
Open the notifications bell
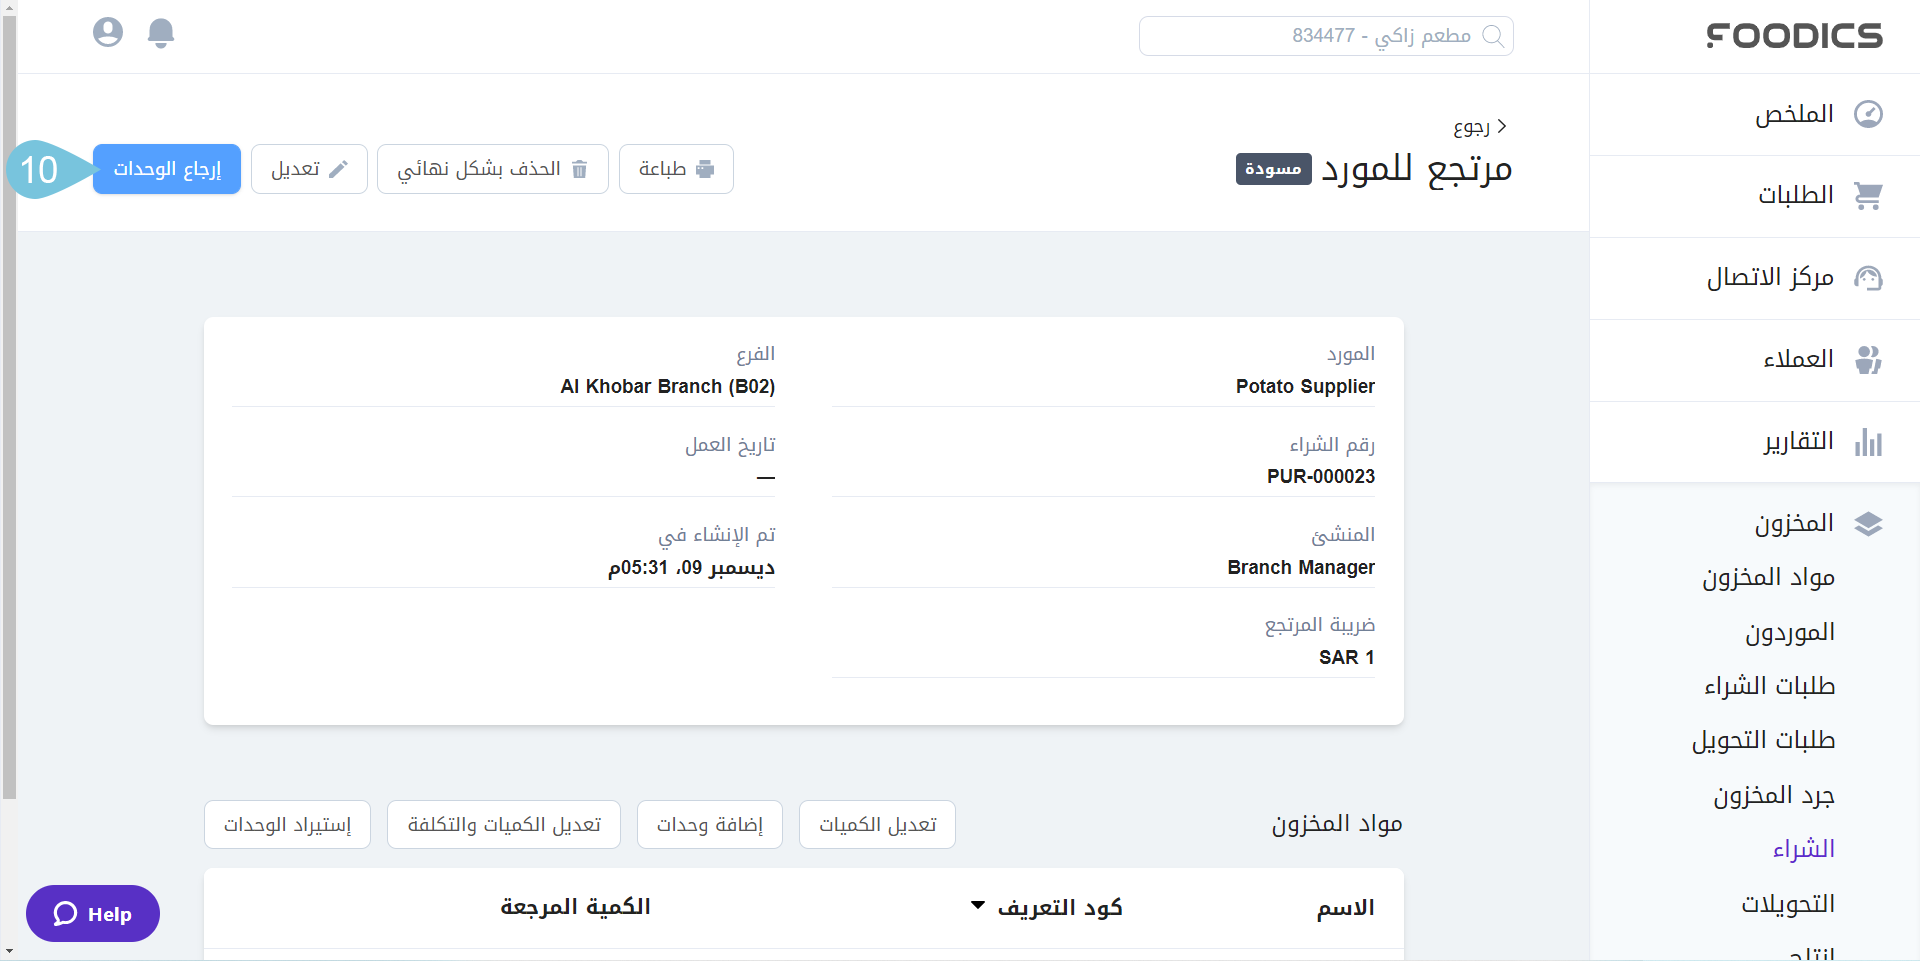click(161, 33)
